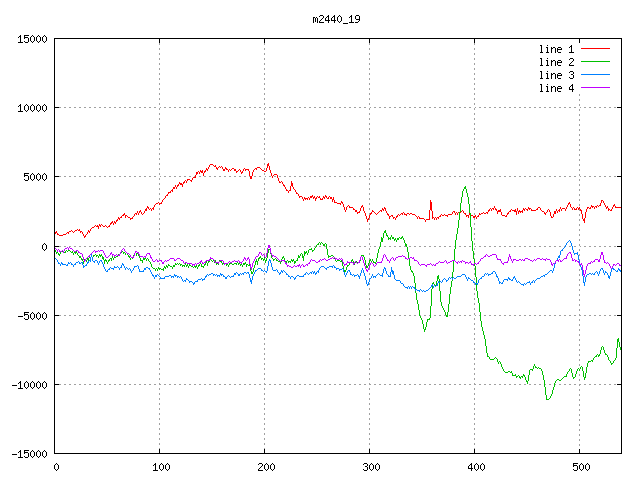Click the y-axis label -5000

(32, 316)
